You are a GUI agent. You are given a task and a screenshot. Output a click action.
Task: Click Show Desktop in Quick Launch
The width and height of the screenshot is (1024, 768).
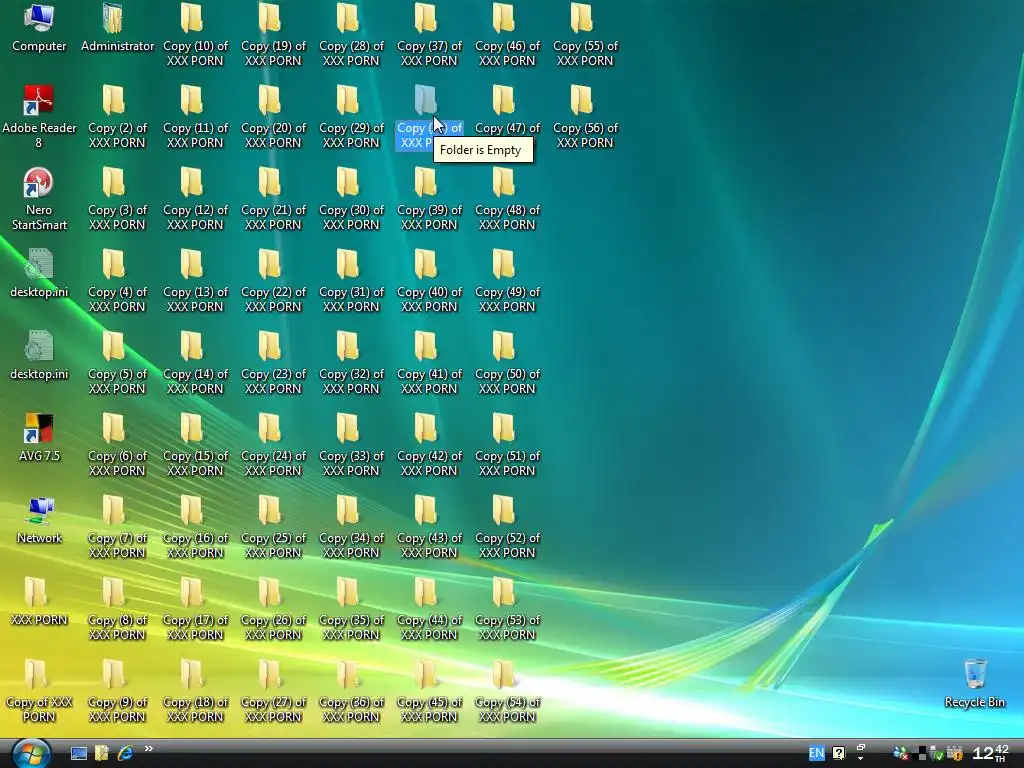point(78,754)
